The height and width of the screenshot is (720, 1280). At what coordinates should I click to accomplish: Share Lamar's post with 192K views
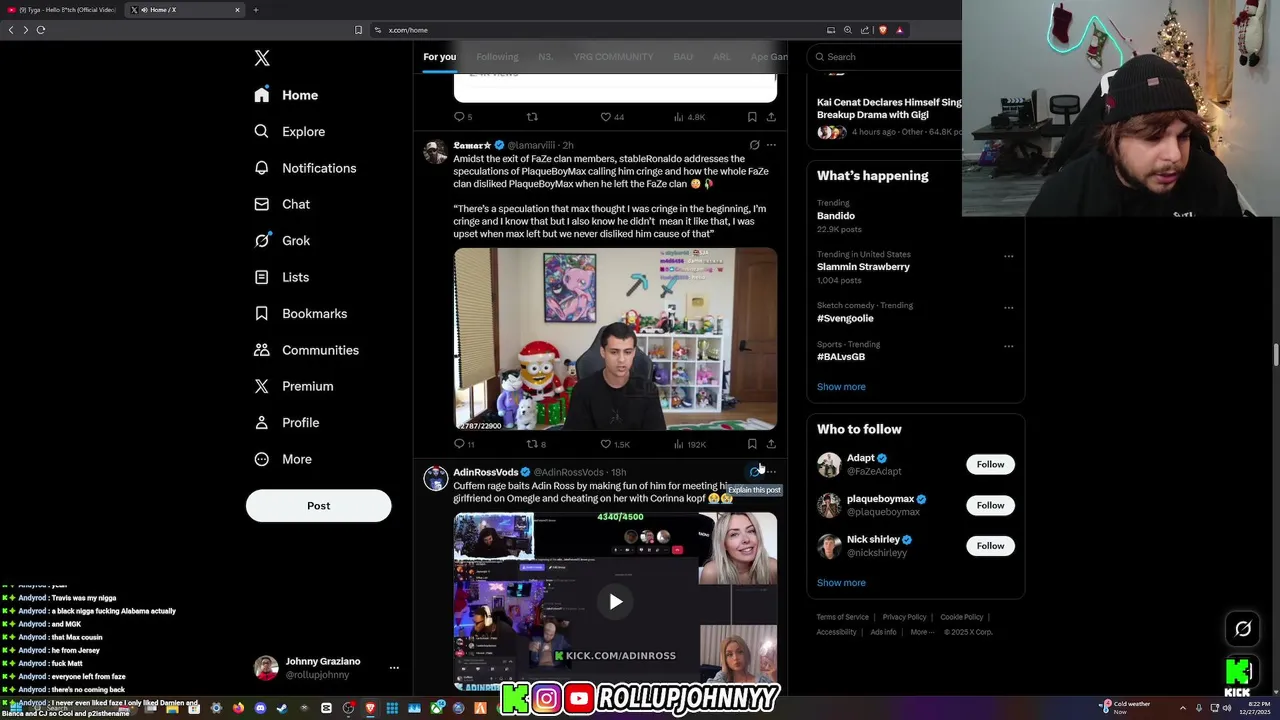pos(771,444)
